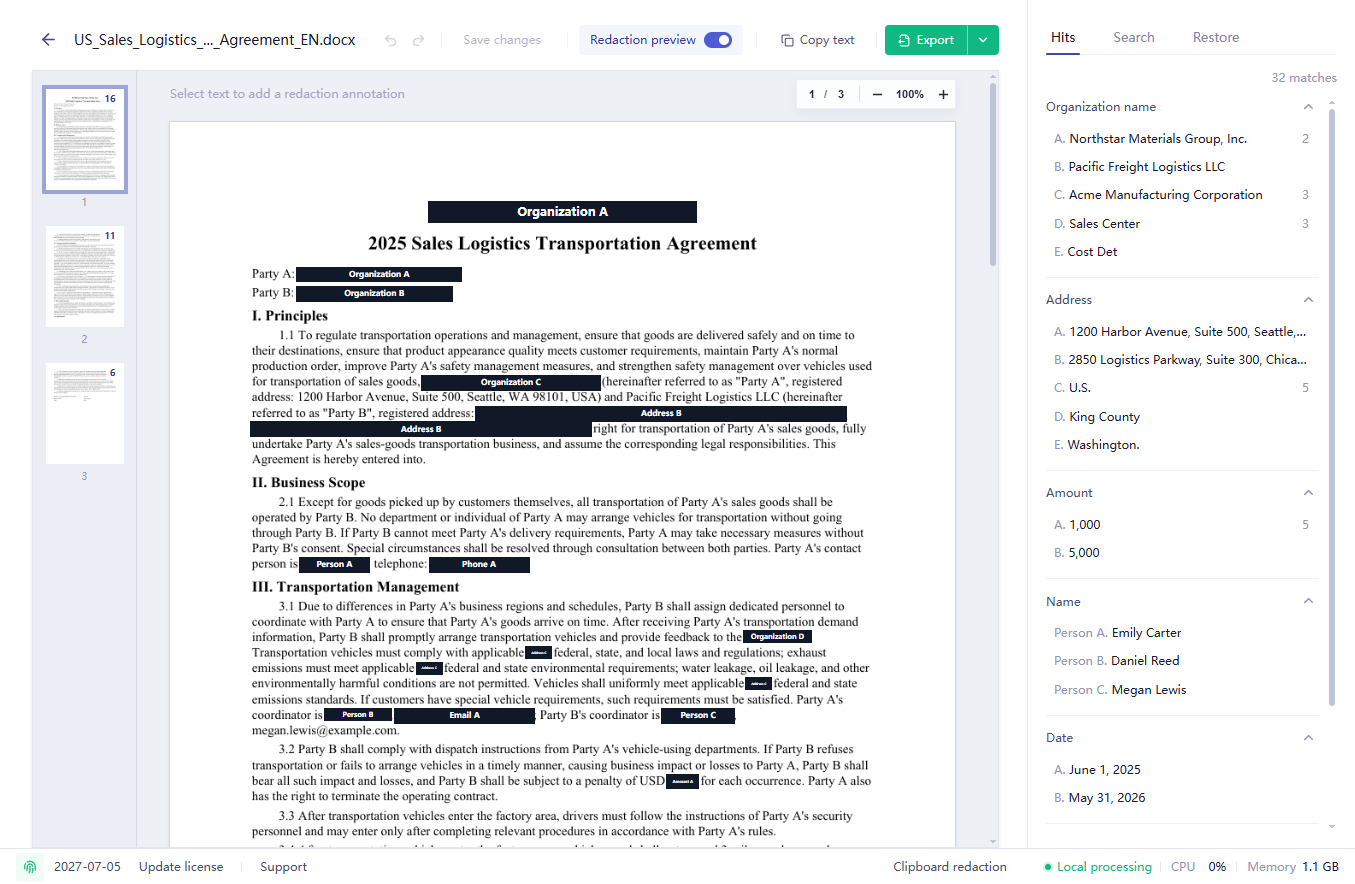Click the document filename title
Screen dimensions: 1355x884
(214, 40)
